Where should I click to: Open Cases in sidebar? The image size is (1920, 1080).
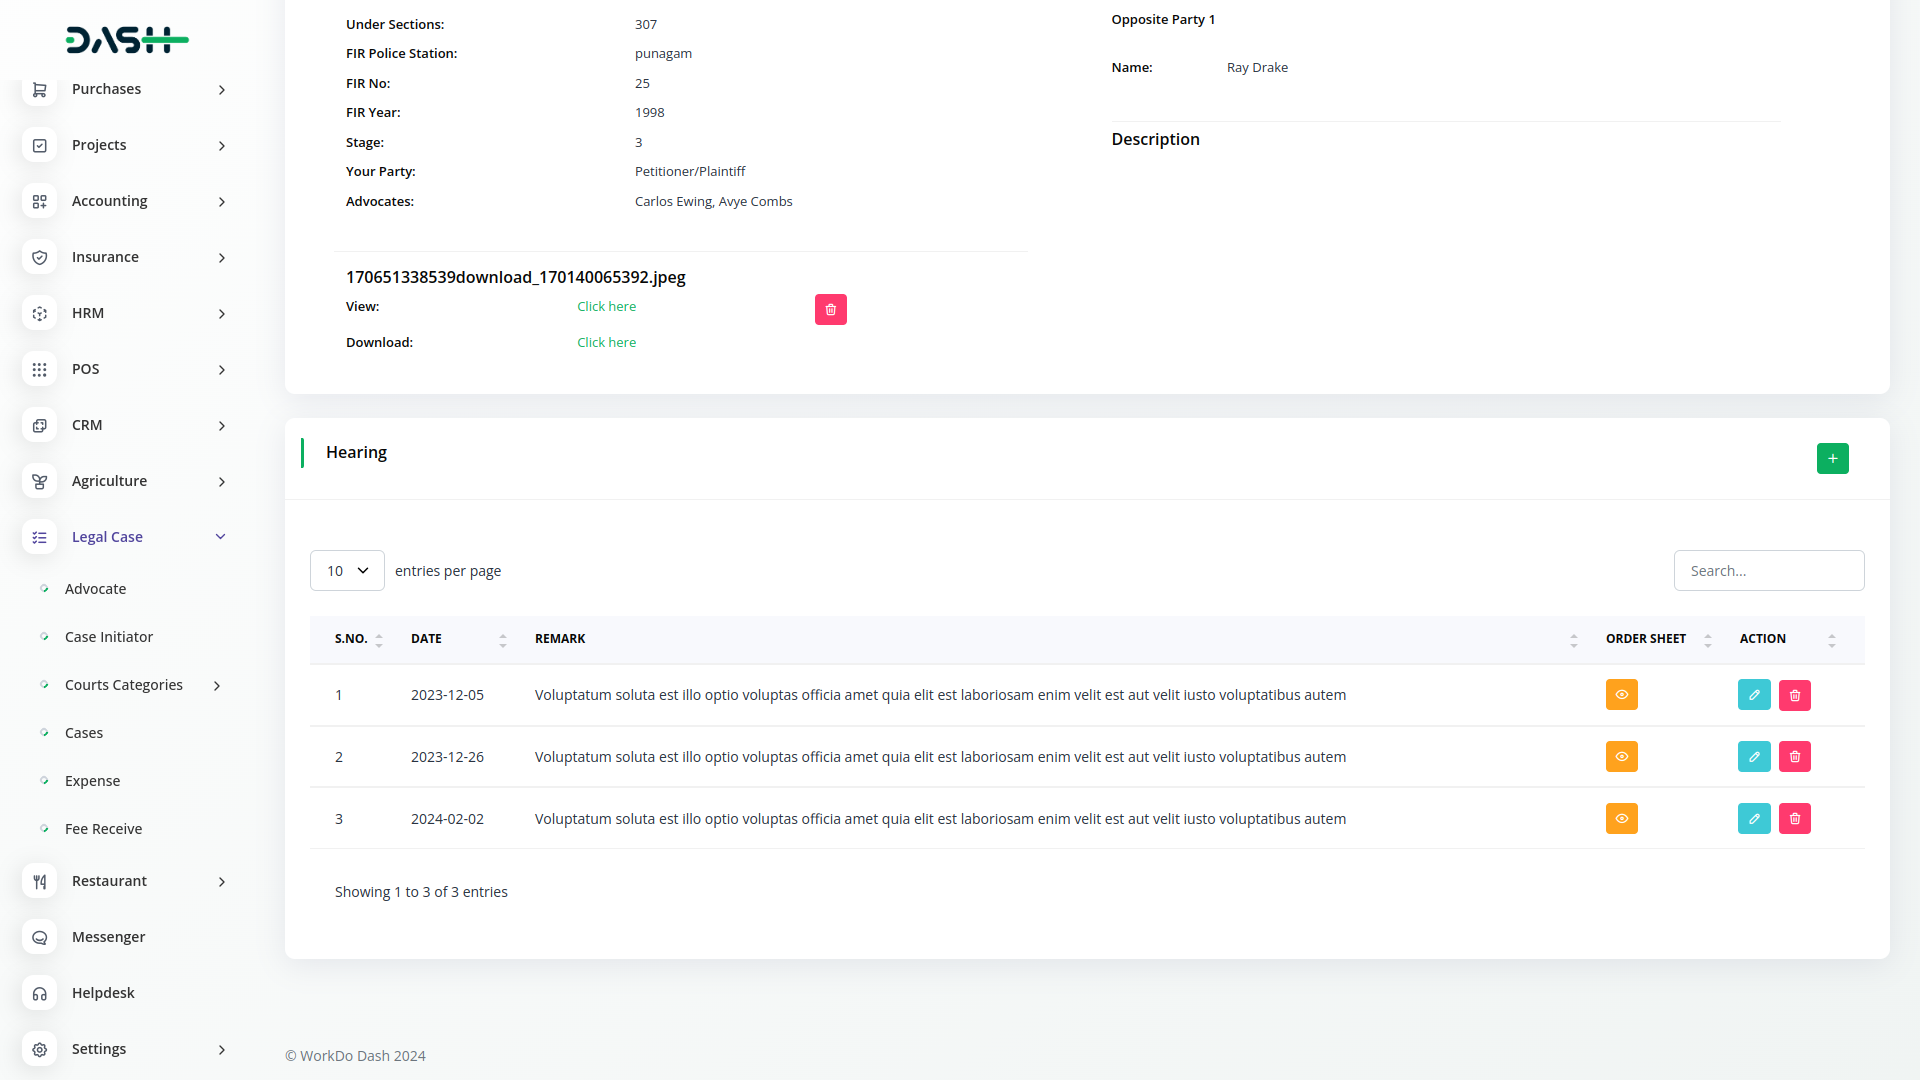pyautogui.click(x=84, y=733)
